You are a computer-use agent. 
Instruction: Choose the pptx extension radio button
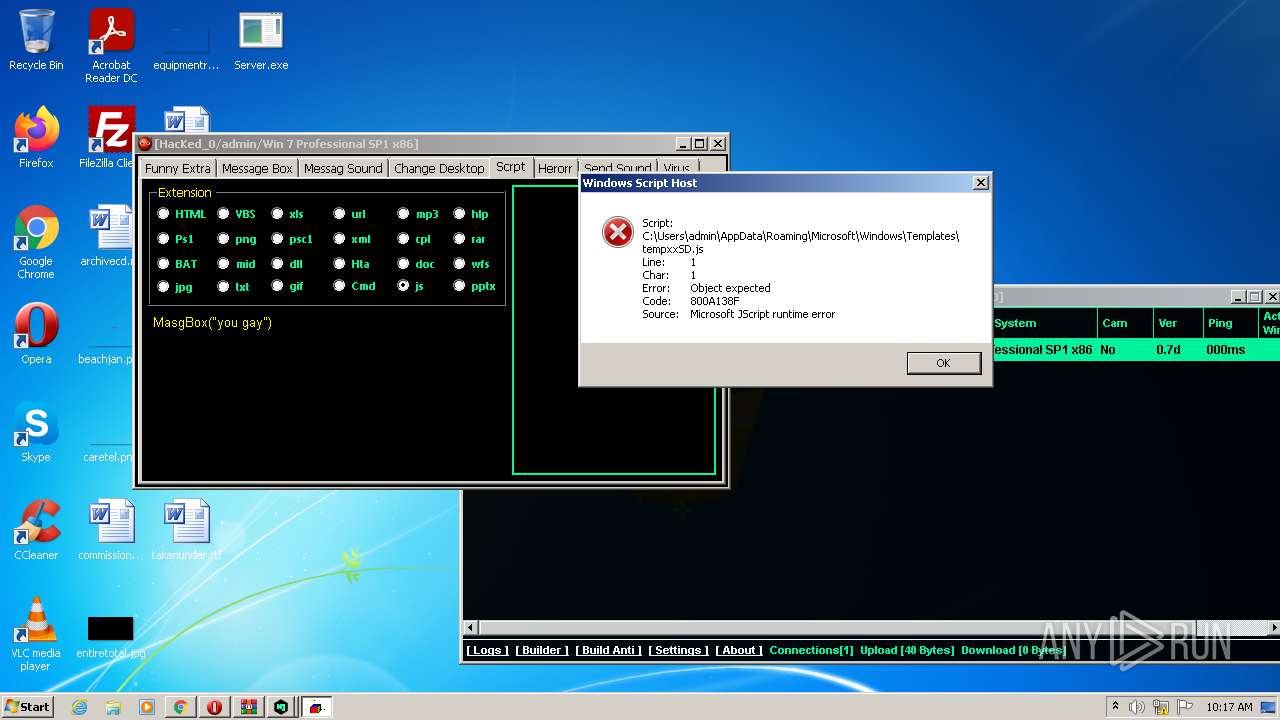pyautogui.click(x=459, y=286)
